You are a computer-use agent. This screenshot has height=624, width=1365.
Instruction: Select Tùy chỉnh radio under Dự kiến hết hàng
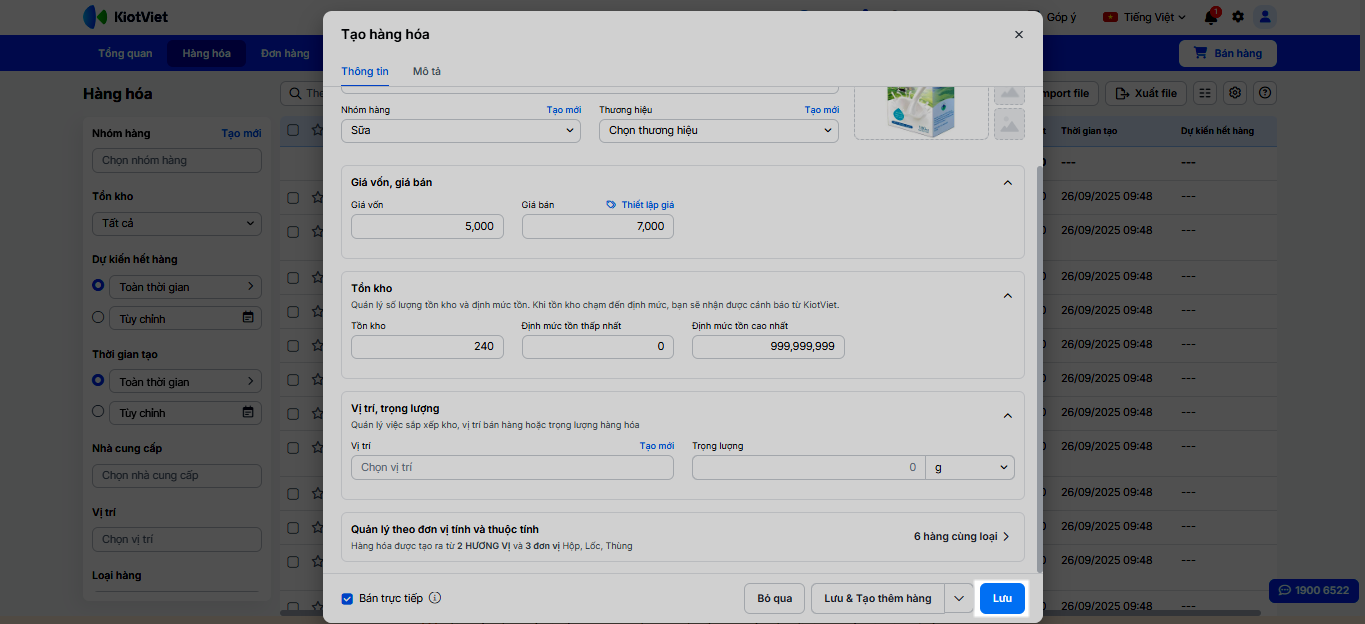point(98,317)
